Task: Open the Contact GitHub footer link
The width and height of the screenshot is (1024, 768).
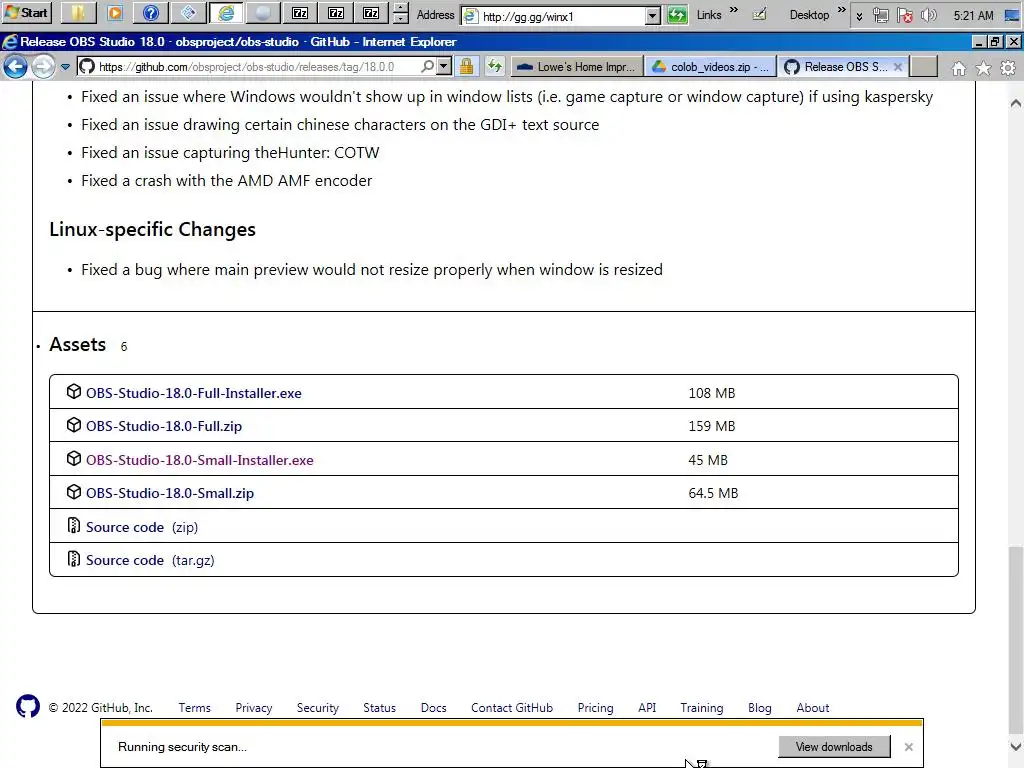Action: click(512, 708)
